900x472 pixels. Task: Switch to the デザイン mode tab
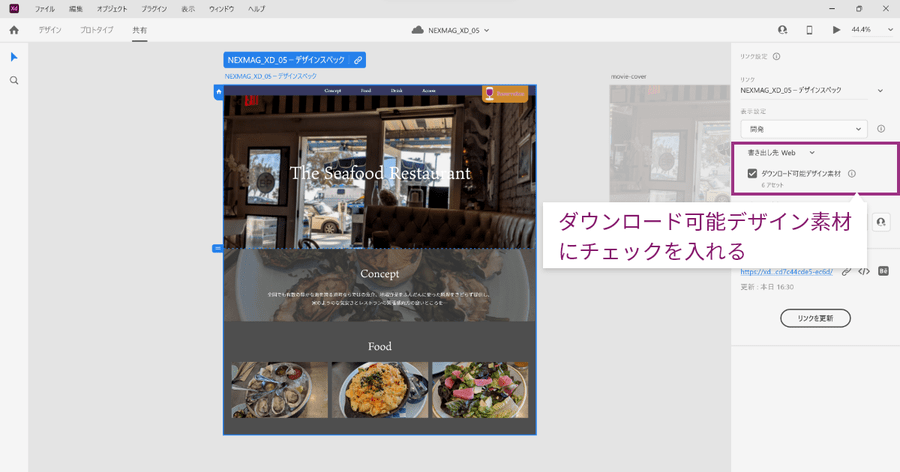click(x=50, y=30)
